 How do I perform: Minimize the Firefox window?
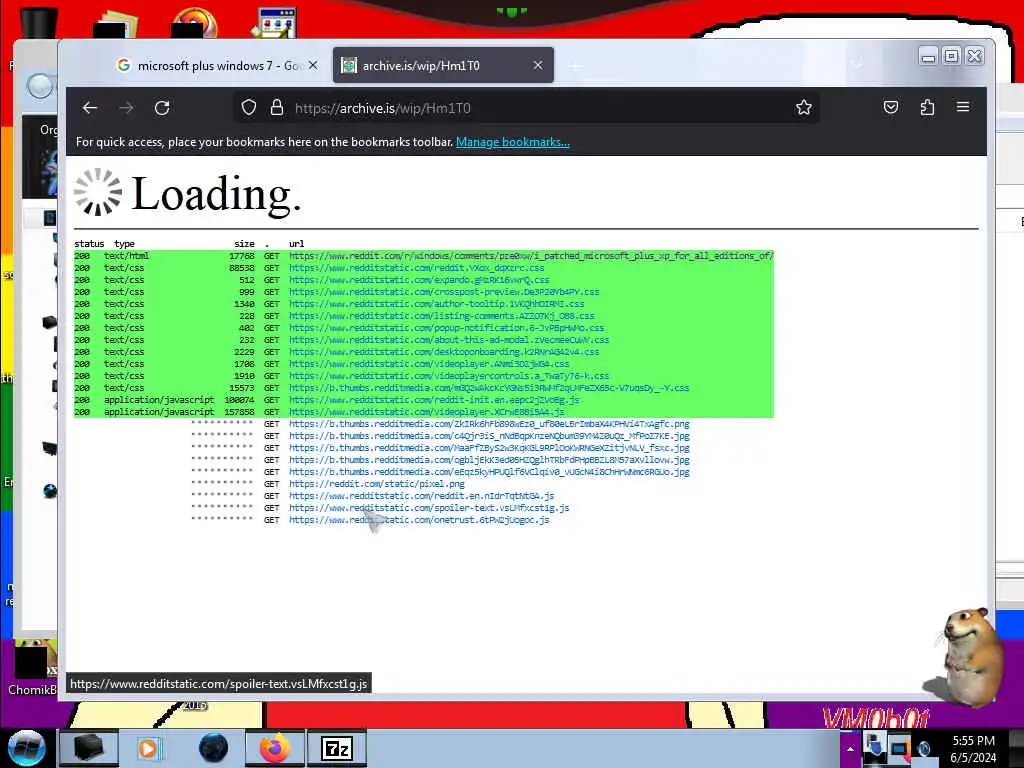(928, 57)
